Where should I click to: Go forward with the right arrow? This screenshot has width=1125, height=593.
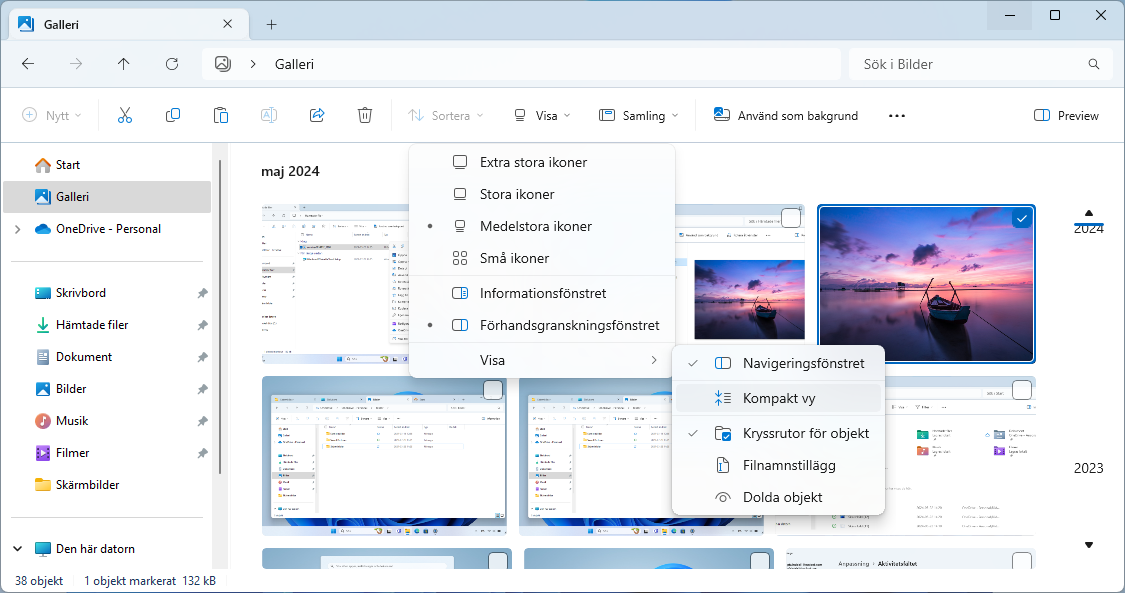(76, 64)
